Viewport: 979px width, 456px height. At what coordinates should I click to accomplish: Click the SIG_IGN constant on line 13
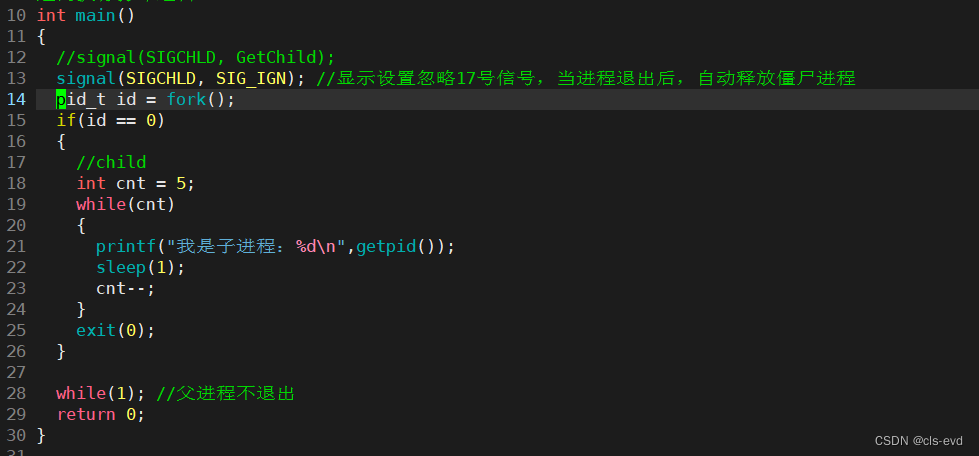coord(251,79)
